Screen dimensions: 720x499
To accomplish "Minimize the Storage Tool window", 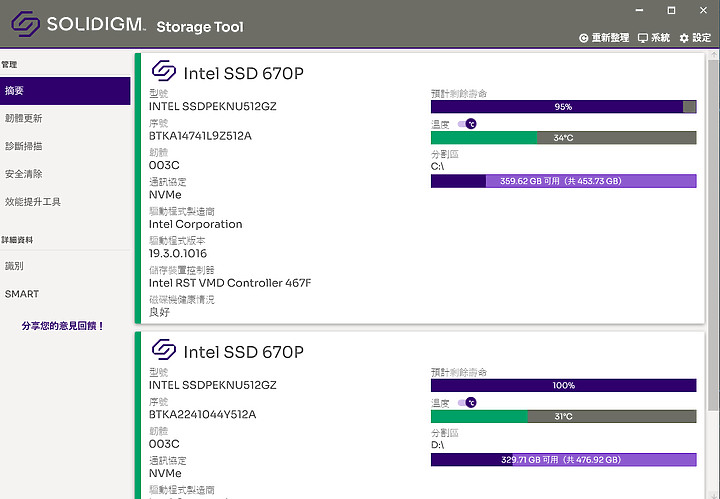I will pyautogui.click(x=640, y=10).
